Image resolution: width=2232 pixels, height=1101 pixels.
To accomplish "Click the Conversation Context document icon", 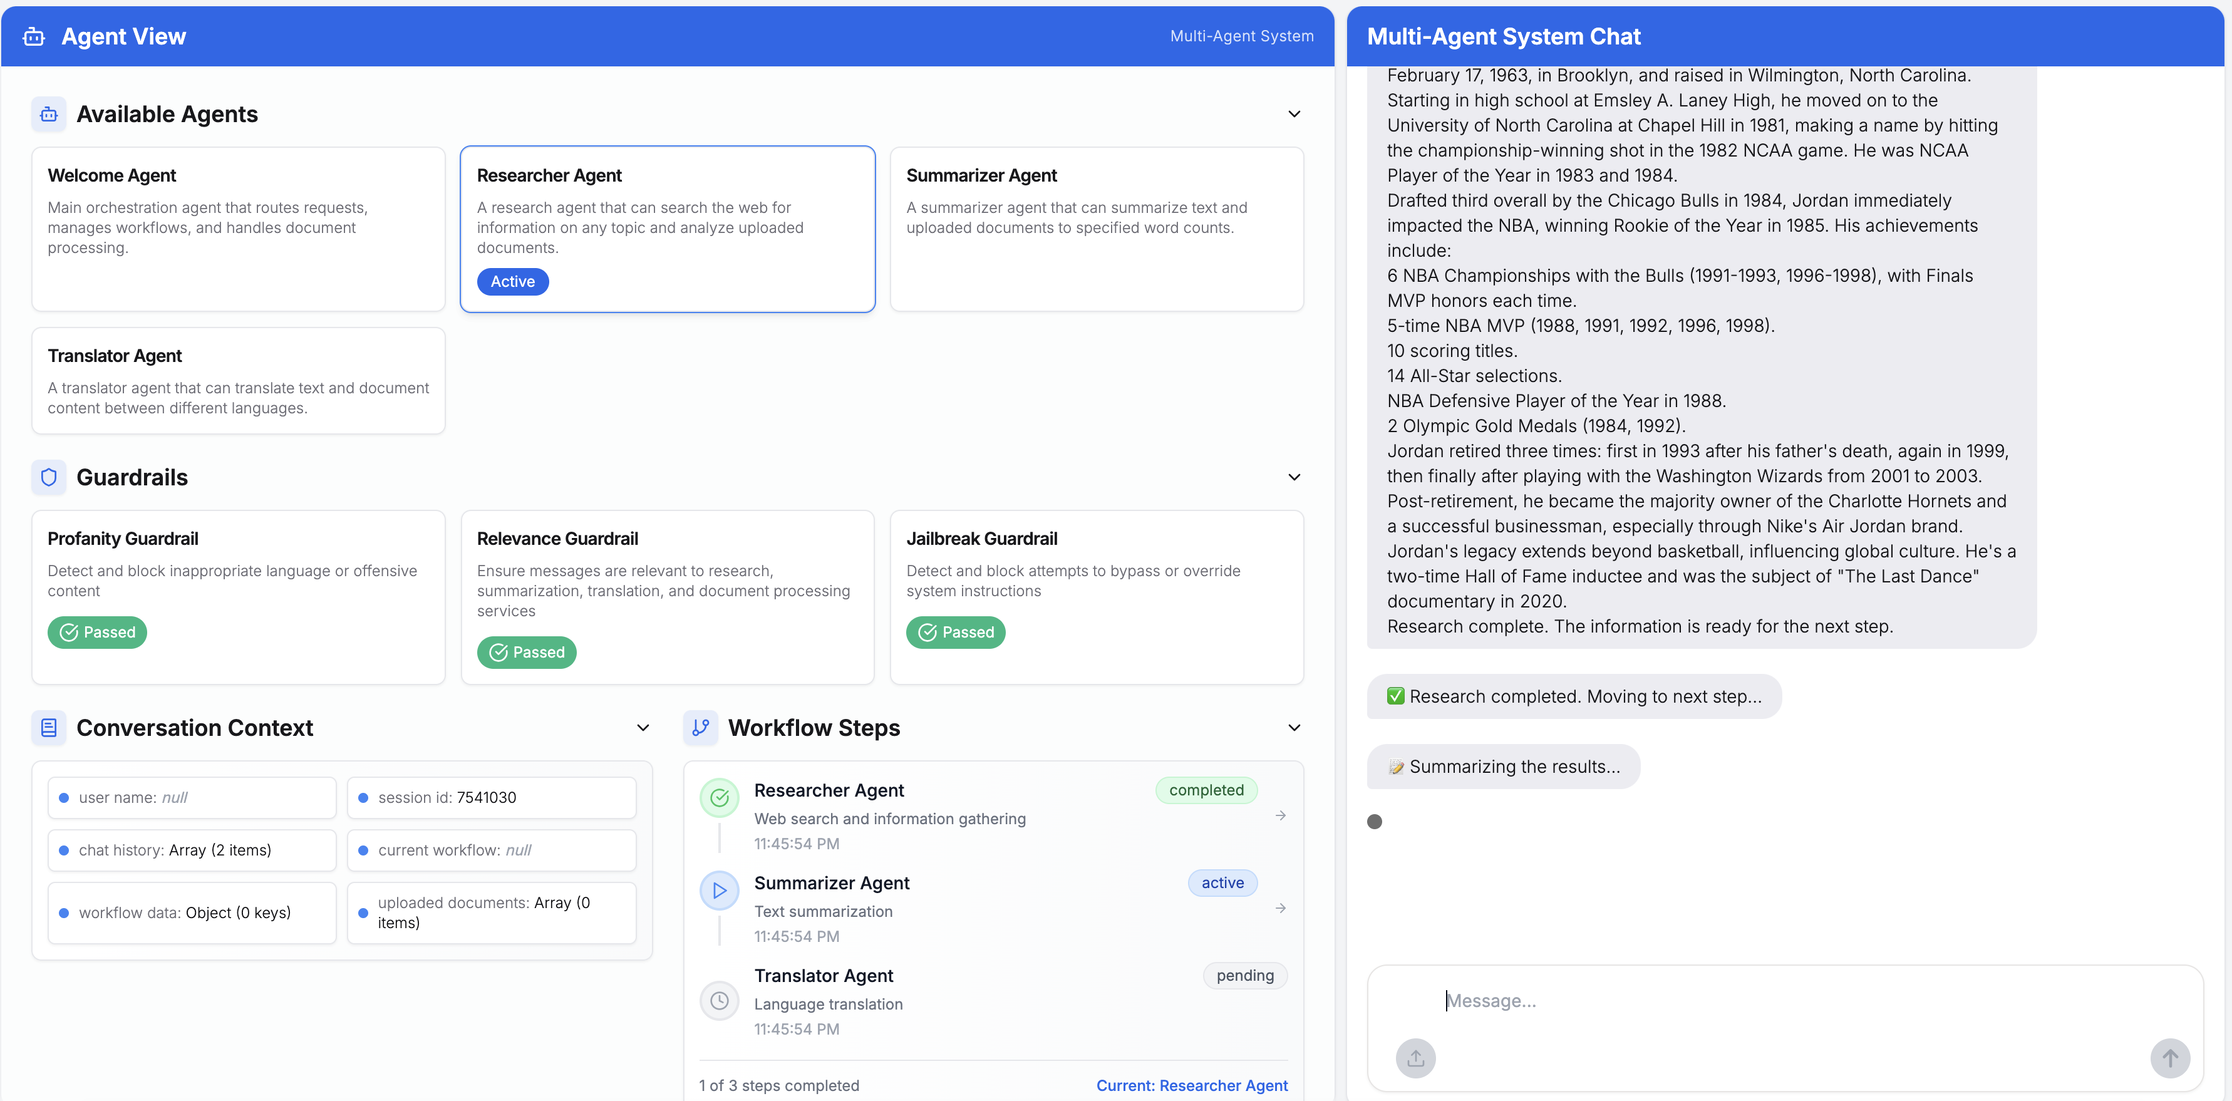I will coord(48,728).
